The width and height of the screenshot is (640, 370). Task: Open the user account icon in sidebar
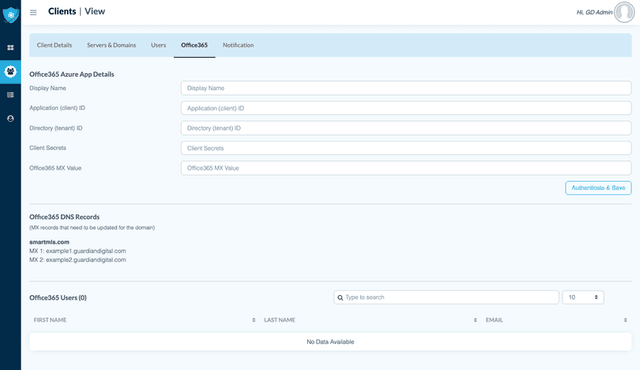(x=11, y=118)
